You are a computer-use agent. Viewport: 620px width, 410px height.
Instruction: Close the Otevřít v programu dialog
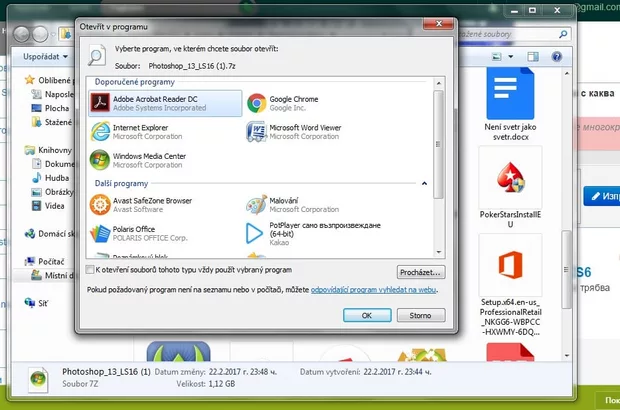pyautogui.click(x=439, y=24)
